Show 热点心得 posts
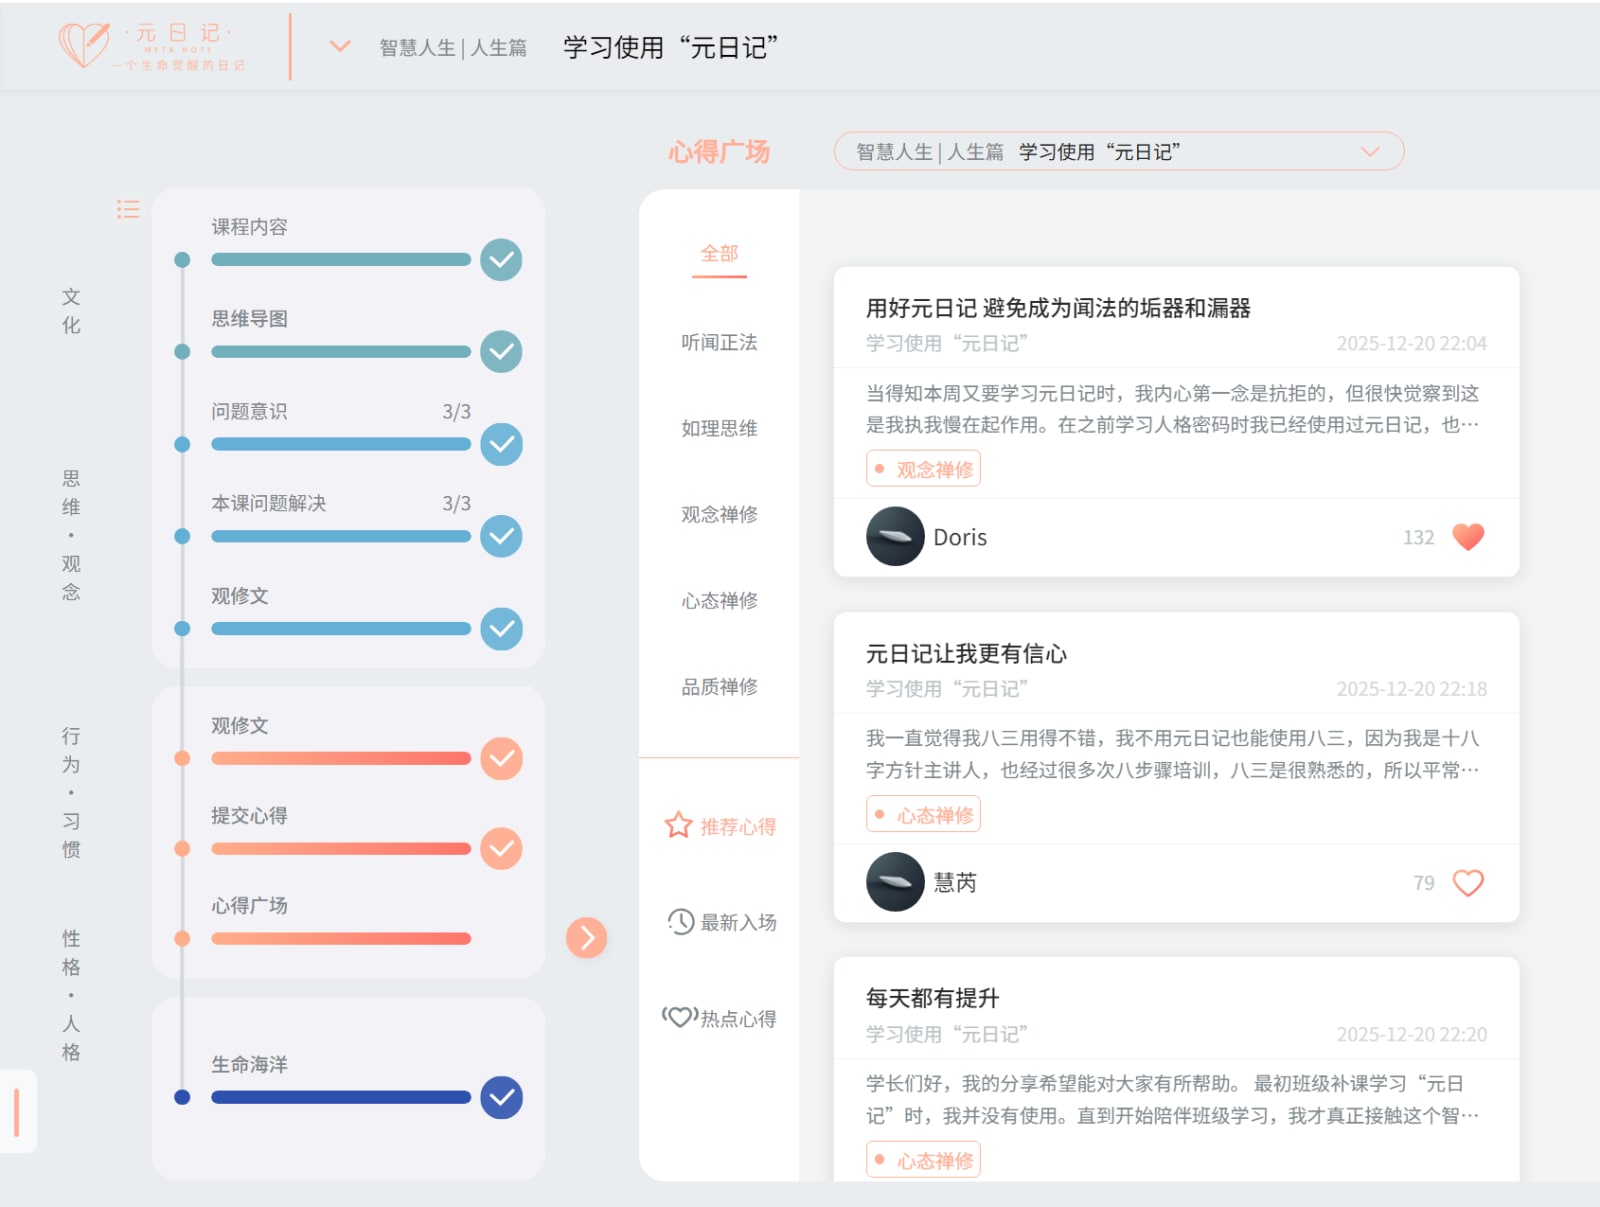Image resolution: width=1600 pixels, height=1207 pixels. tap(719, 1018)
